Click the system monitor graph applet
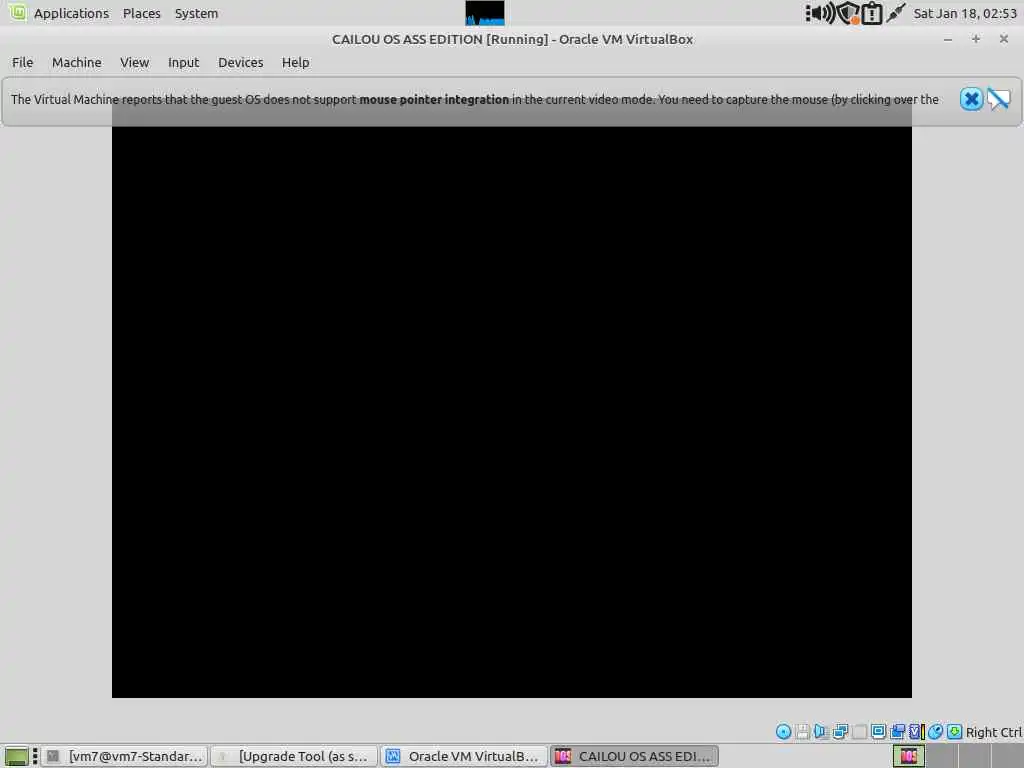This screenshot has height=768, width=1024. (x=485, y=13)
